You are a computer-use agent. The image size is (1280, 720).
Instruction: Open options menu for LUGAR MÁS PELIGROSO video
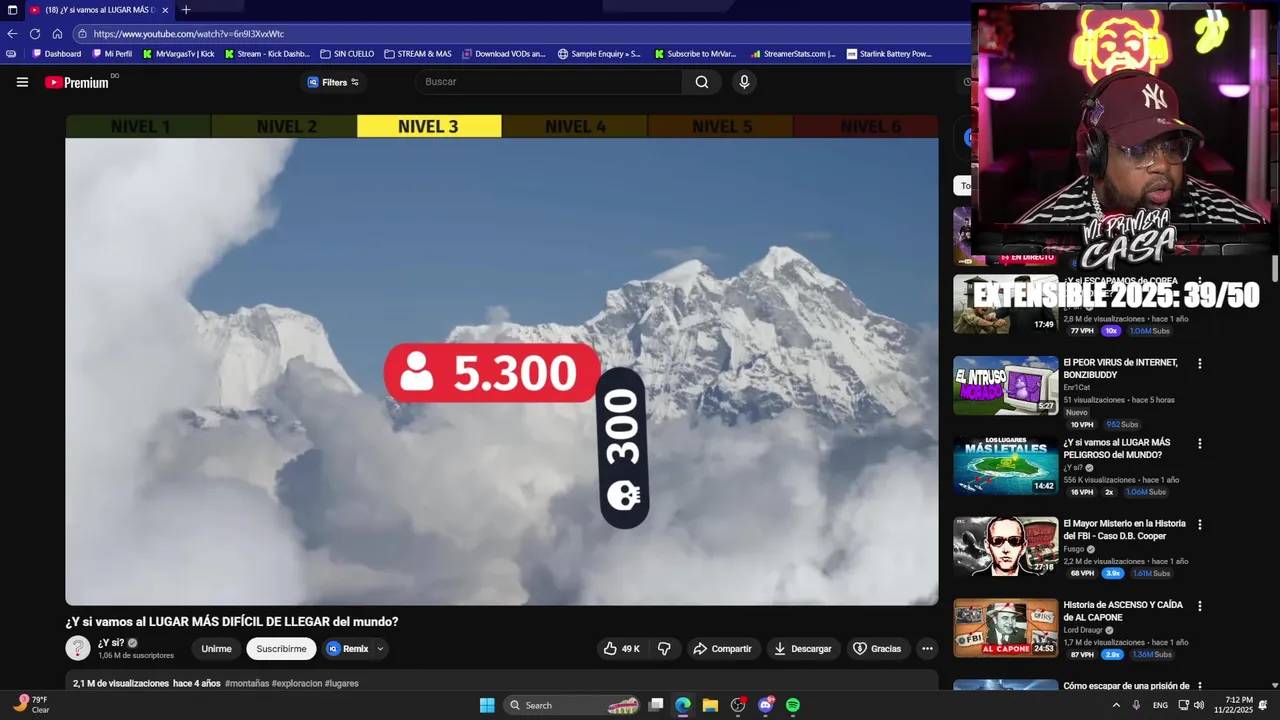(1200, 444)
